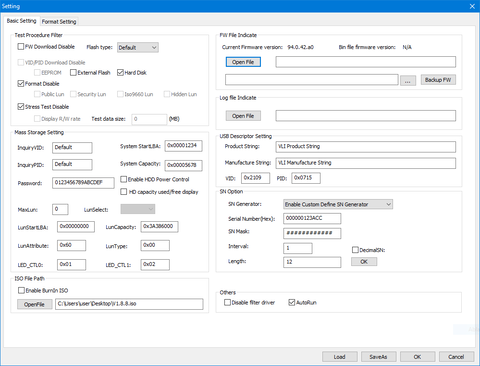Click the InquiryPID input field
480x366 pixels.
72,164
